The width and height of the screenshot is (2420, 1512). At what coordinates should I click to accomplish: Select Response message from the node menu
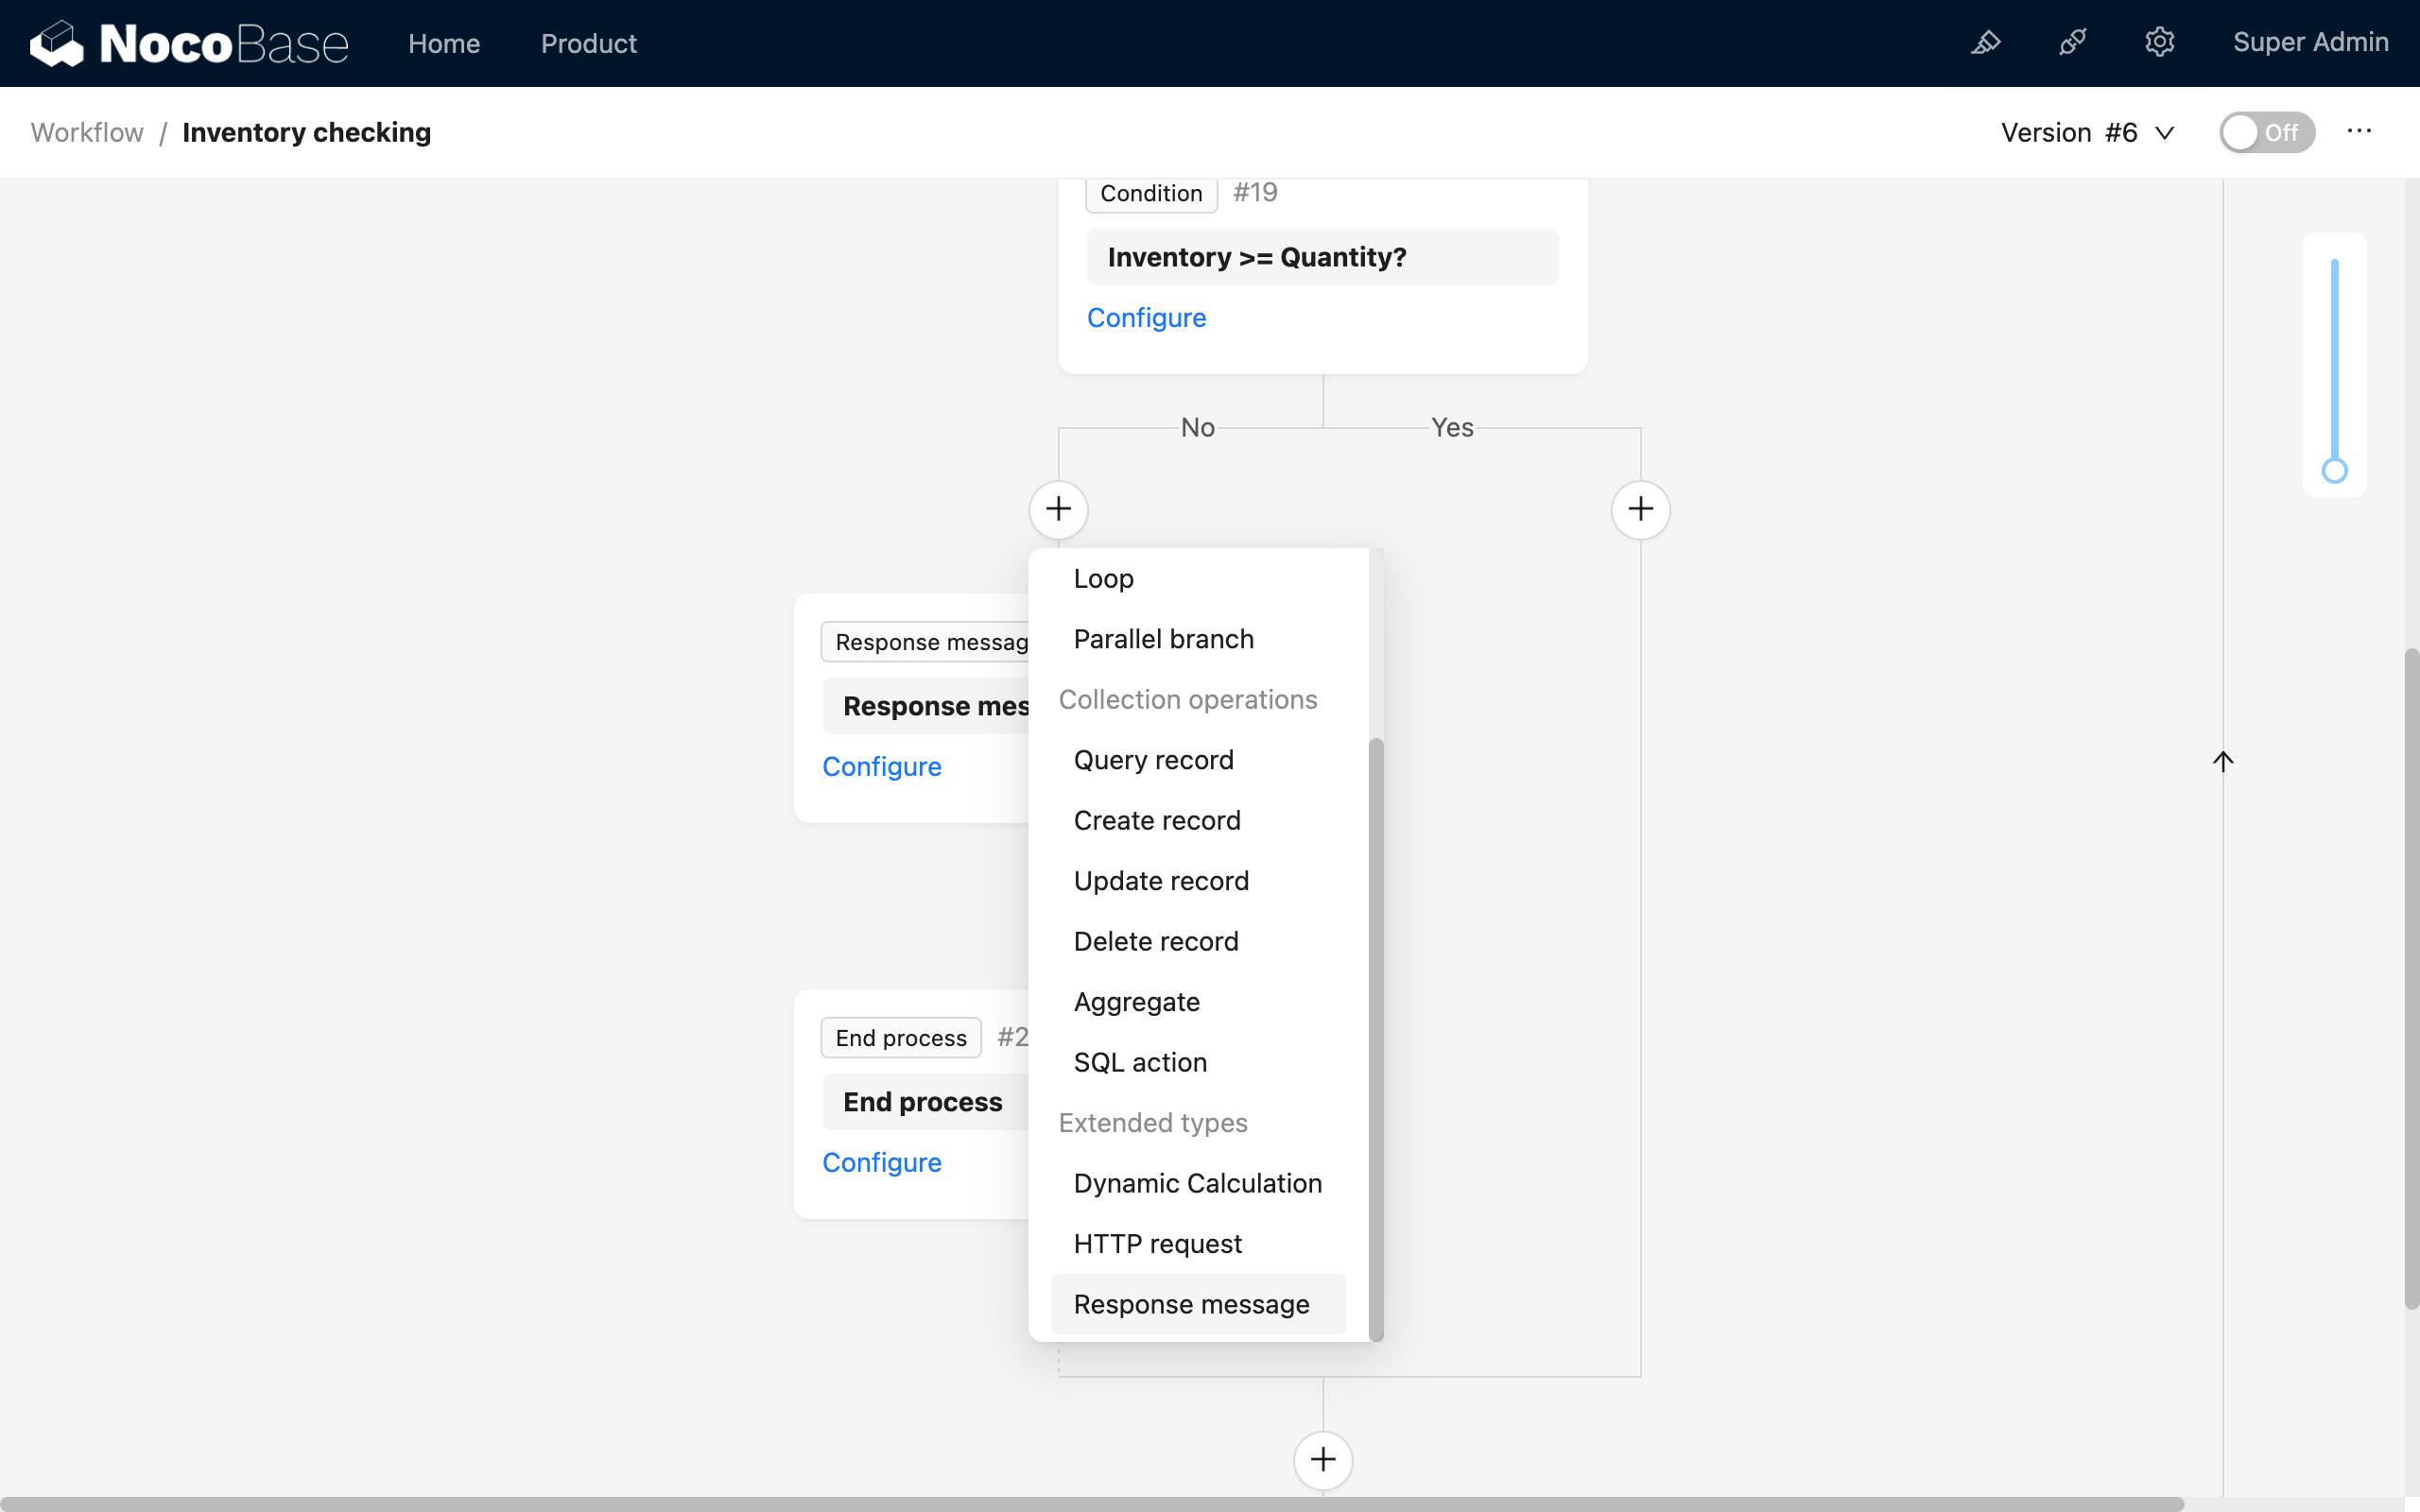tap(1191, 1304)
